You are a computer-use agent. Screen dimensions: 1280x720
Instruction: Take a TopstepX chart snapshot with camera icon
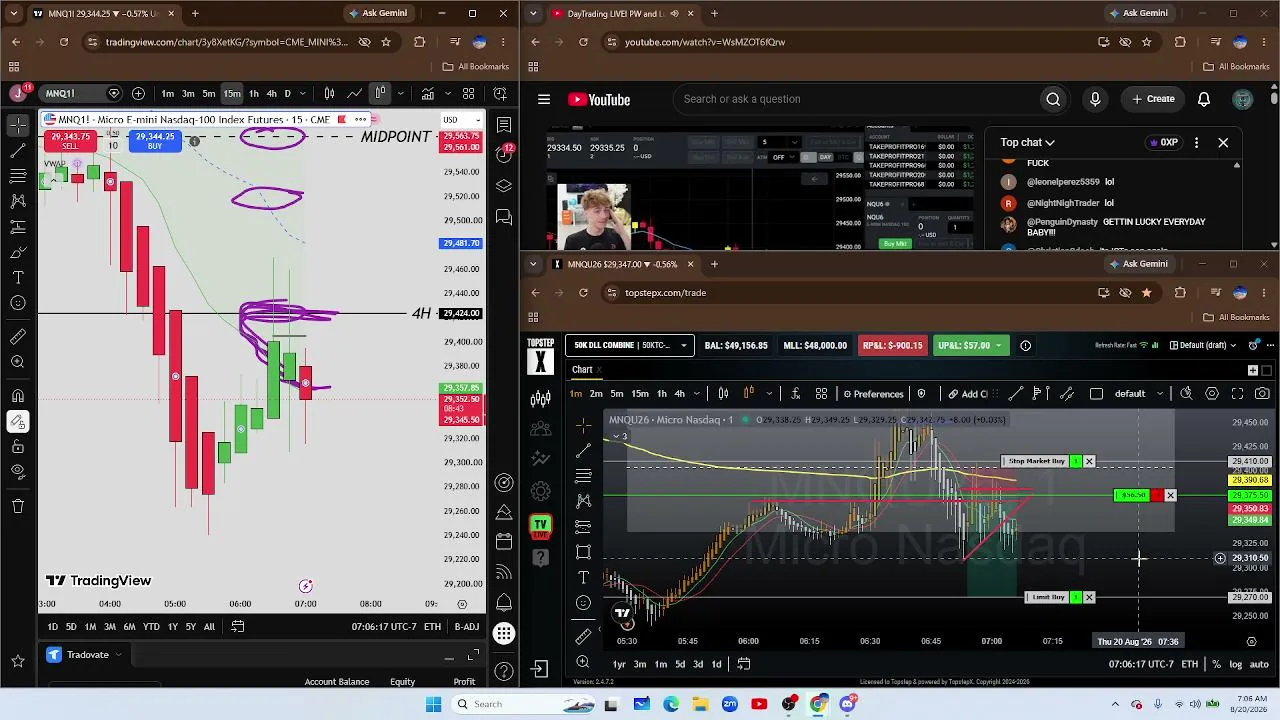1262,394
